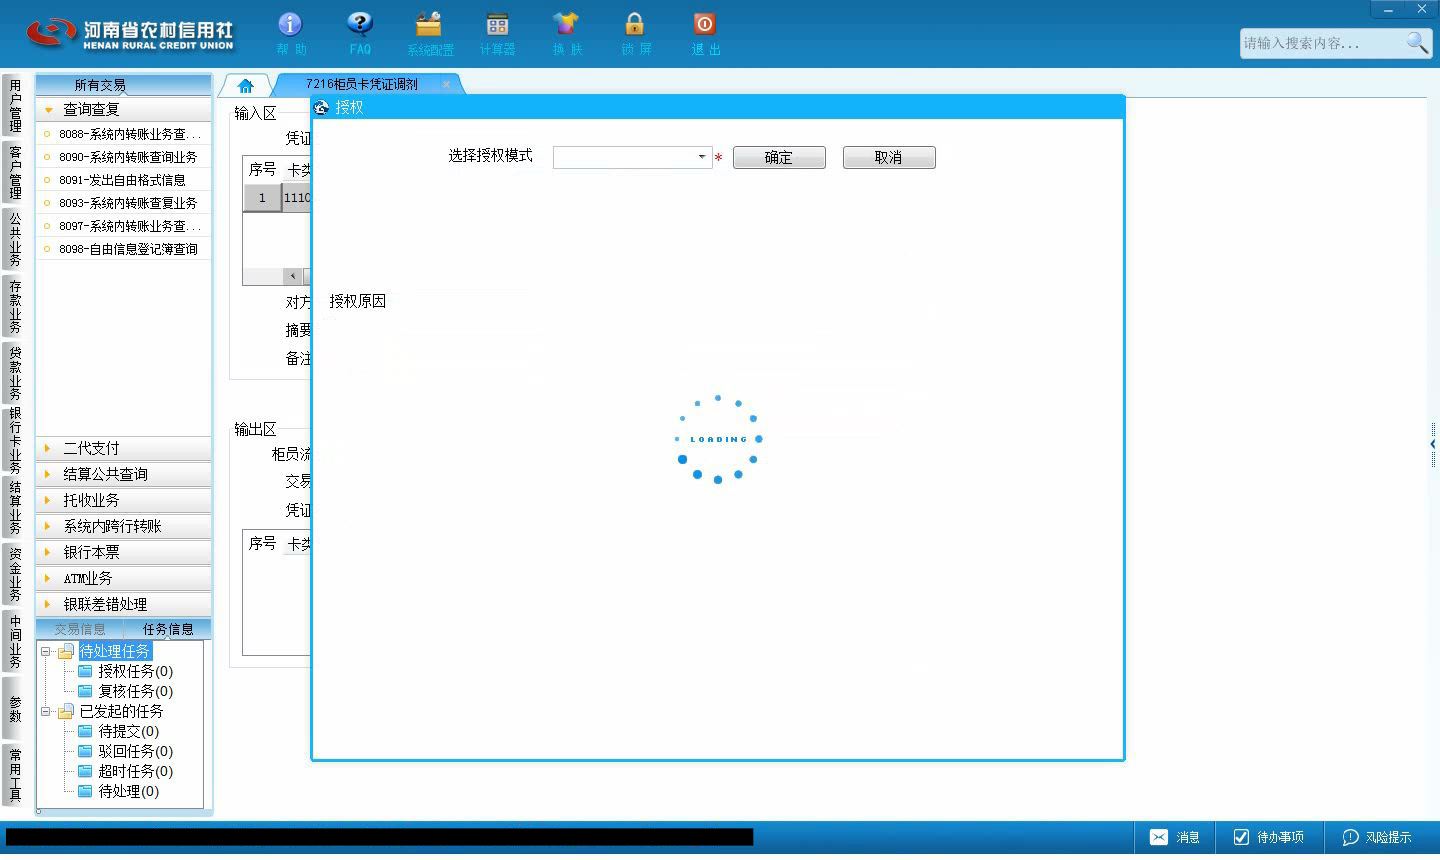Open the 银行卡业务 side tab
Image resolution: width=1440 pixels, height=860 pixels.
[15, 440]
